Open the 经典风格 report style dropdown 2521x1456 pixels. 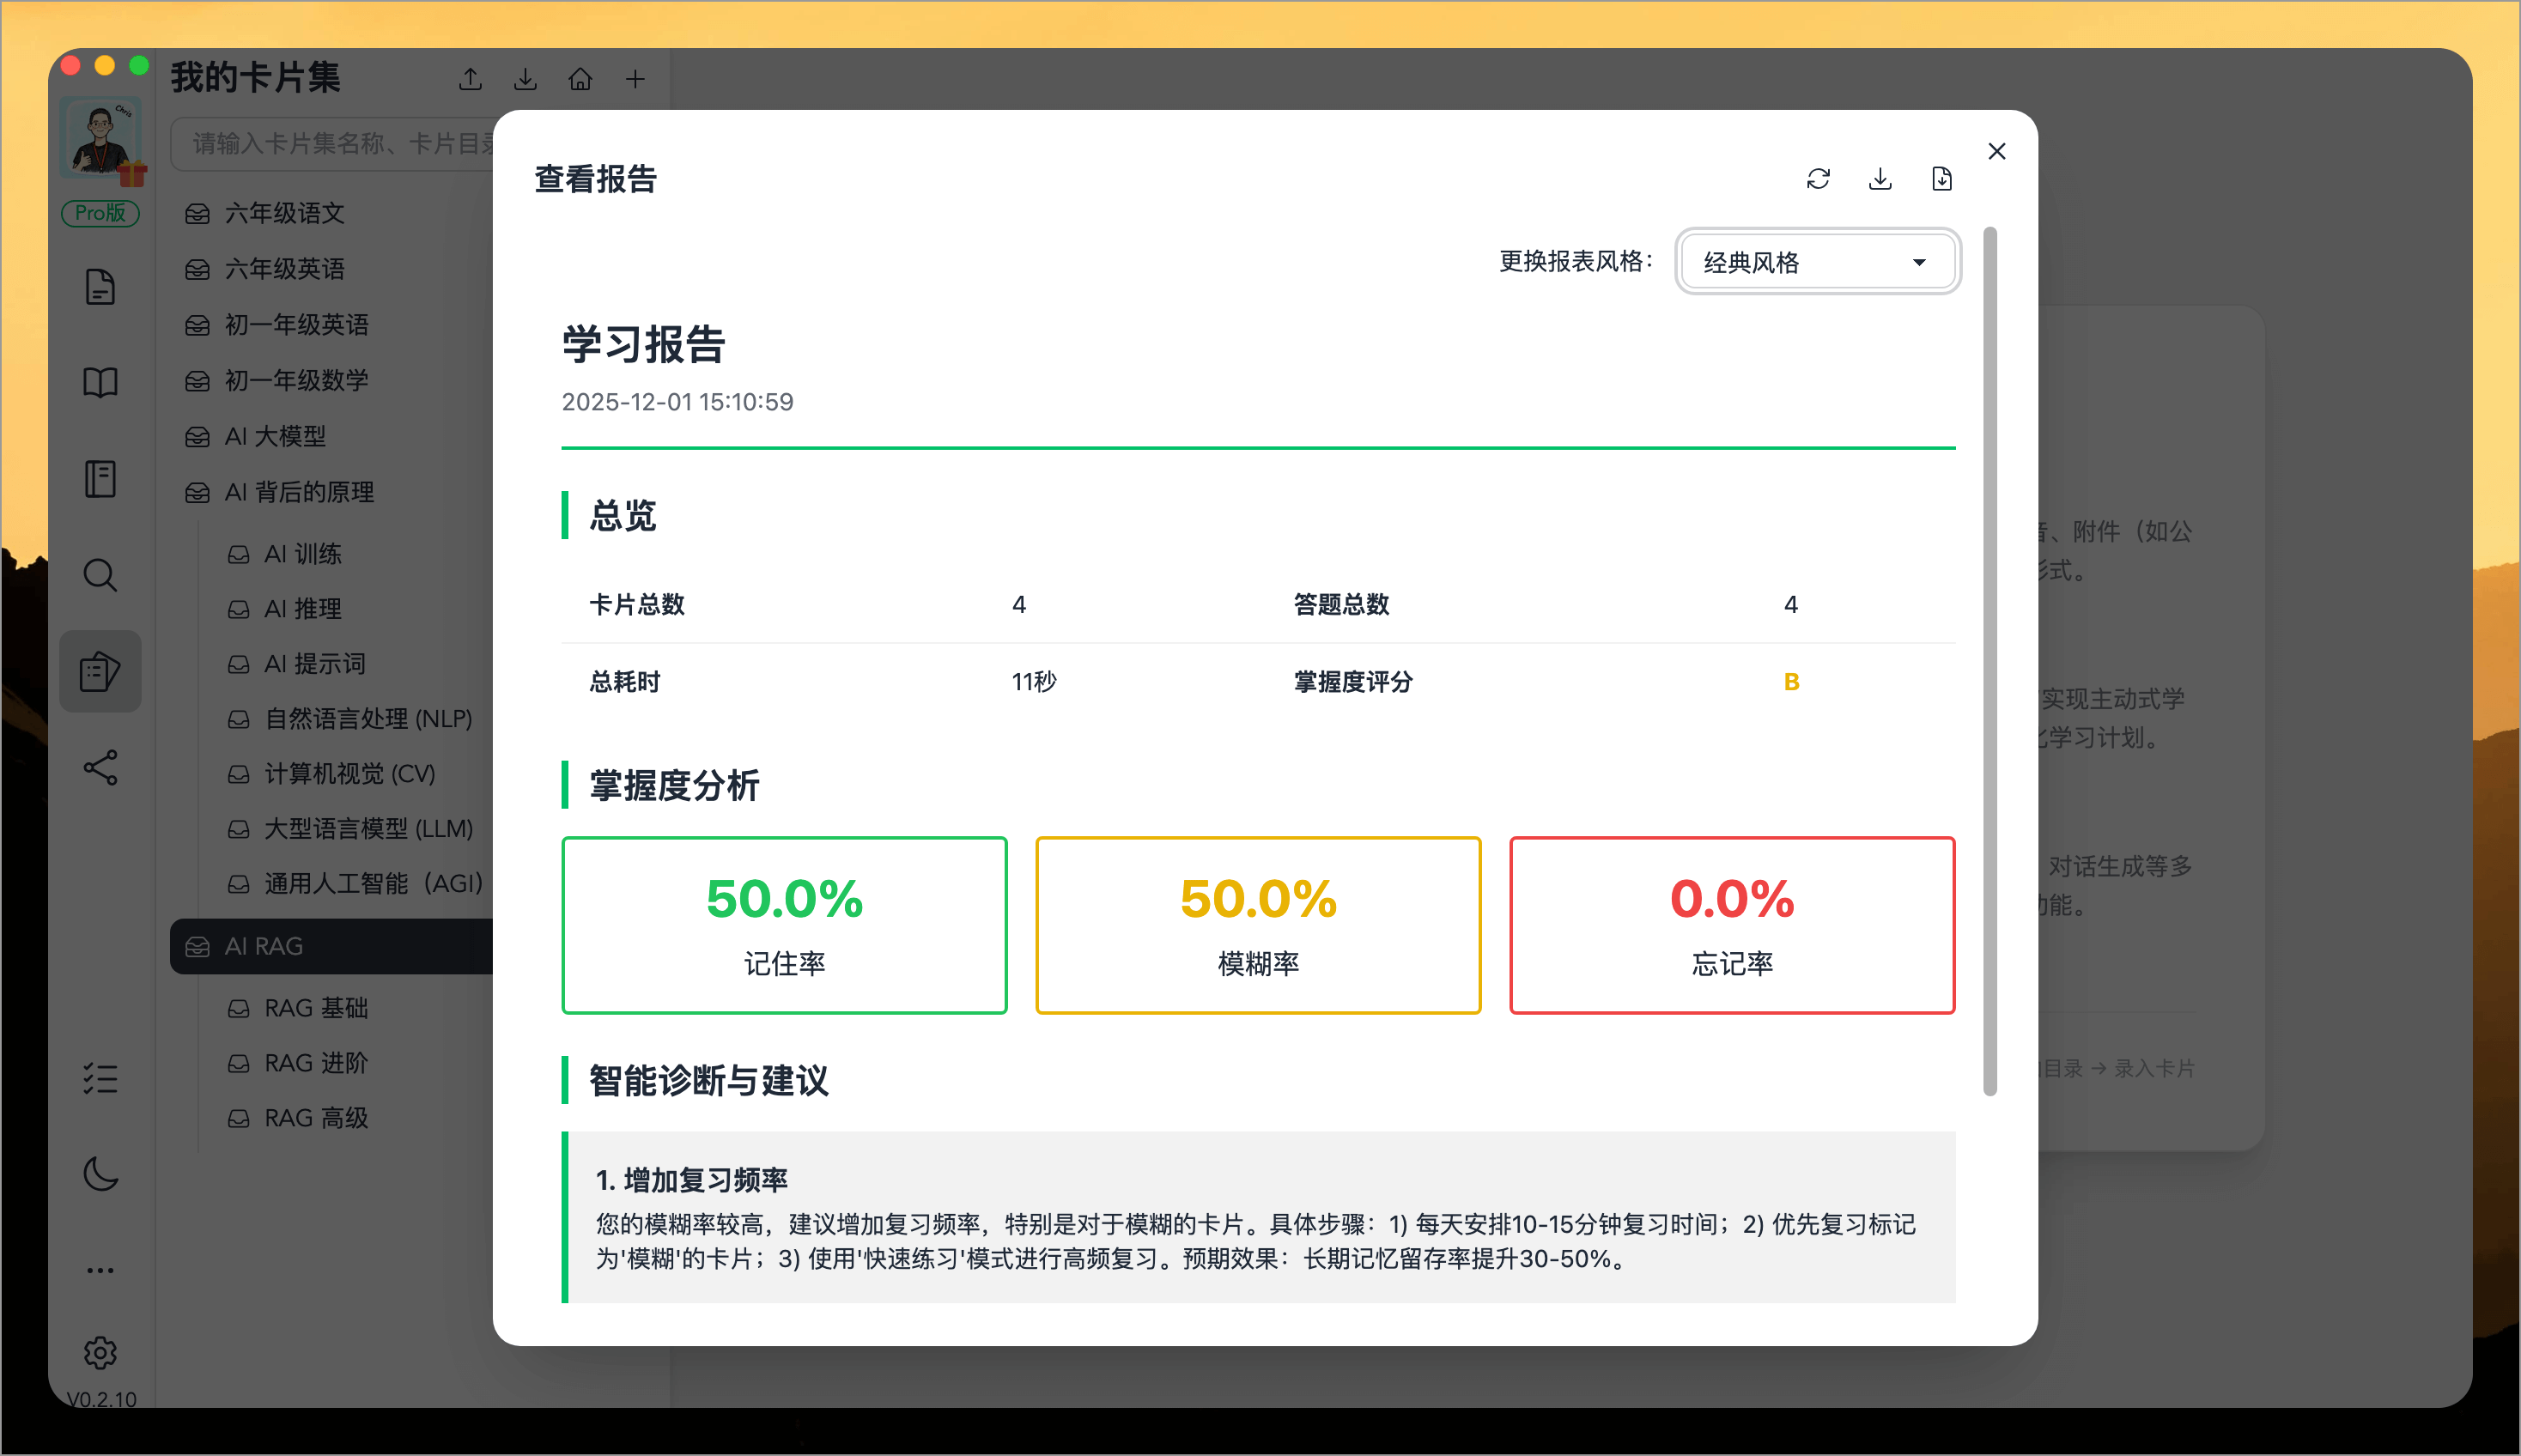1816,262
